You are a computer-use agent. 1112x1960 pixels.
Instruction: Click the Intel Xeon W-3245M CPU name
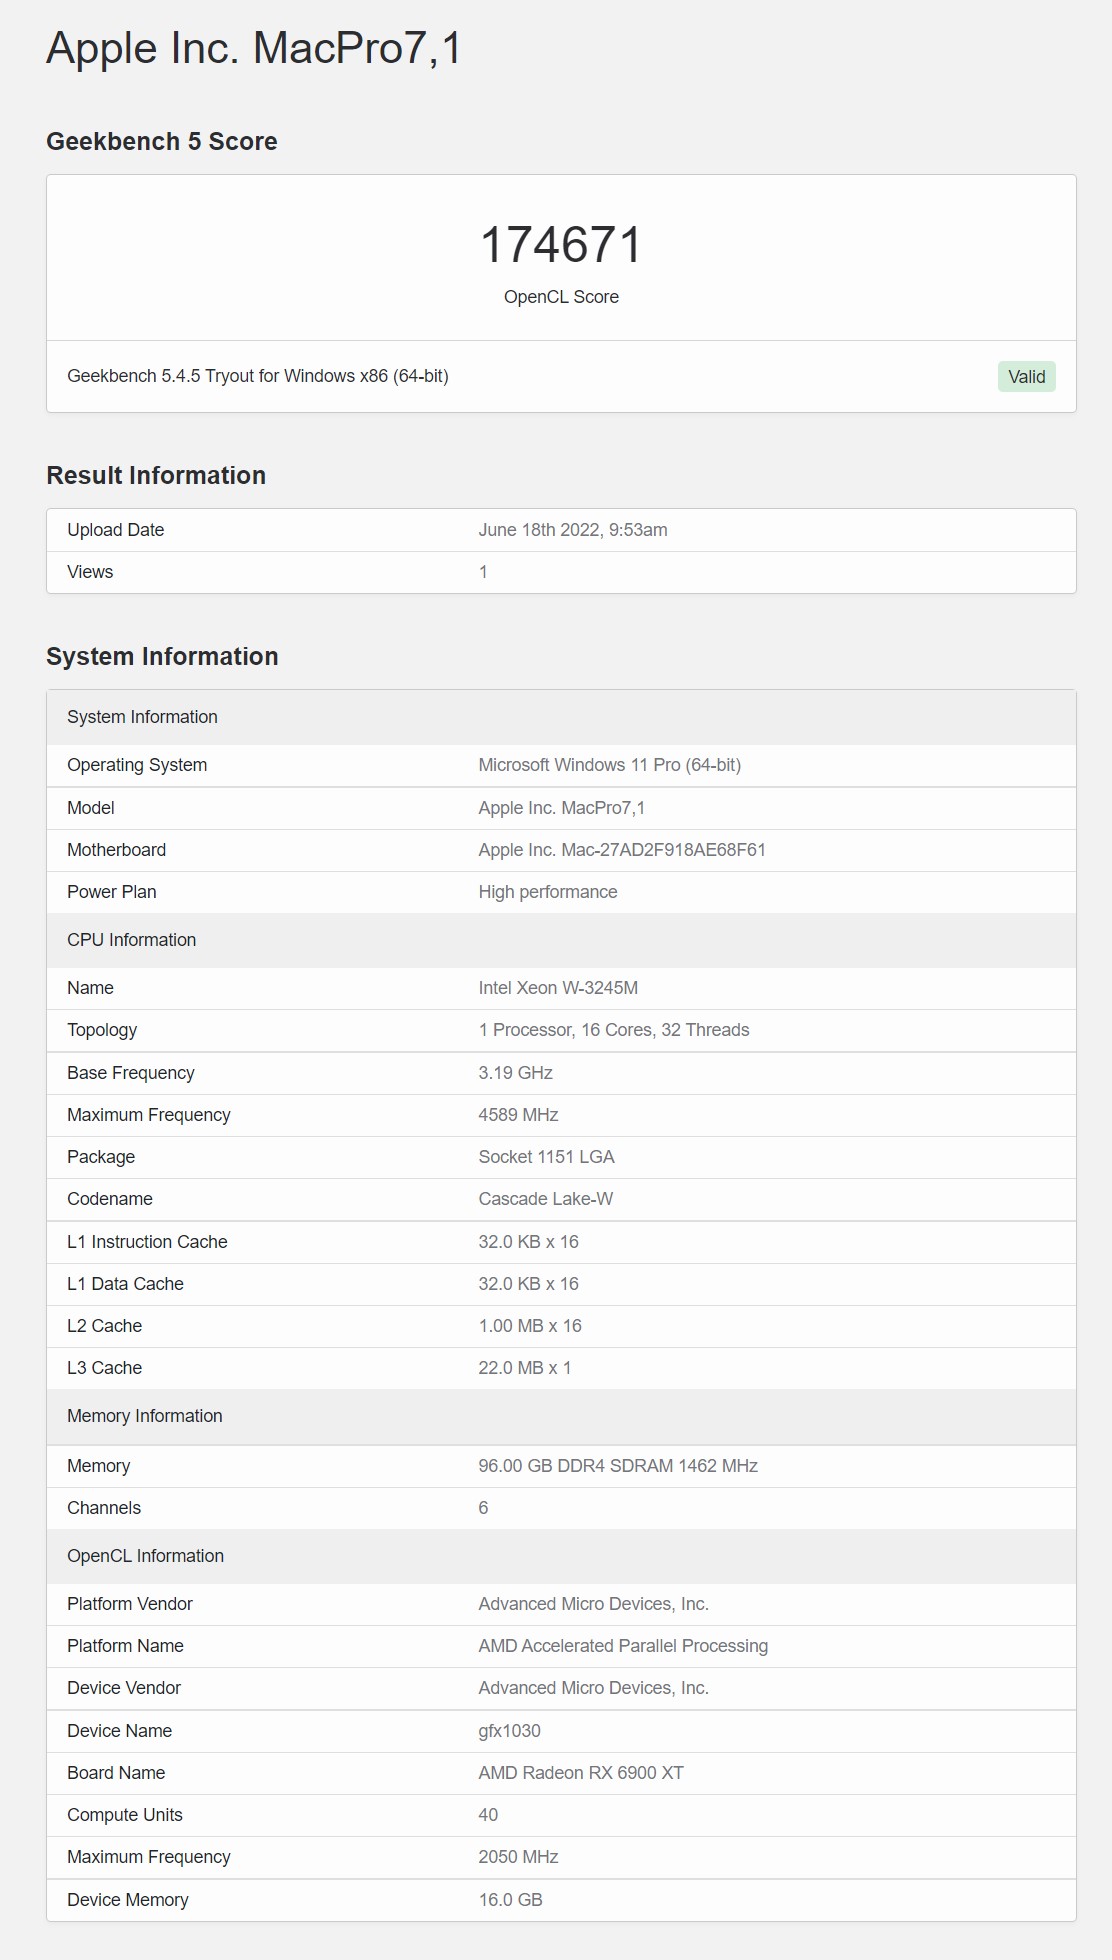(558, 988)
